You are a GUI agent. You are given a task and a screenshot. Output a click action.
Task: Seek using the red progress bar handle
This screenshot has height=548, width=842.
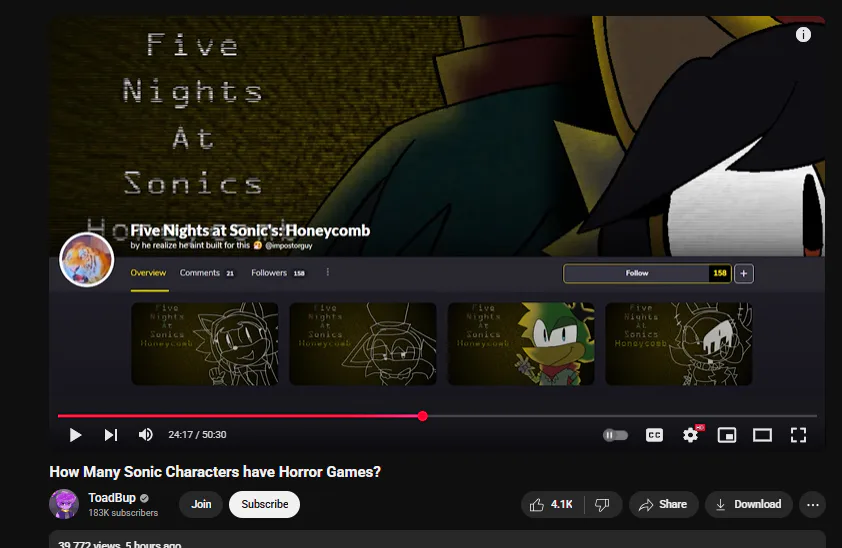423,416
